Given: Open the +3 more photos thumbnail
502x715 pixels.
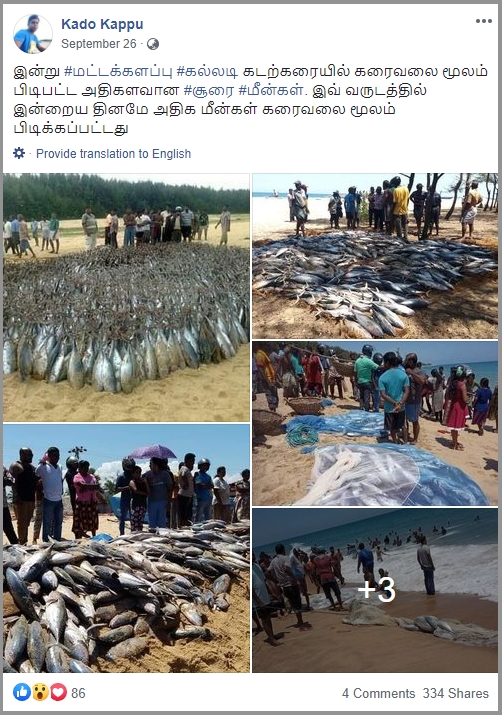Looking at the screenshot, I should 375,590.
